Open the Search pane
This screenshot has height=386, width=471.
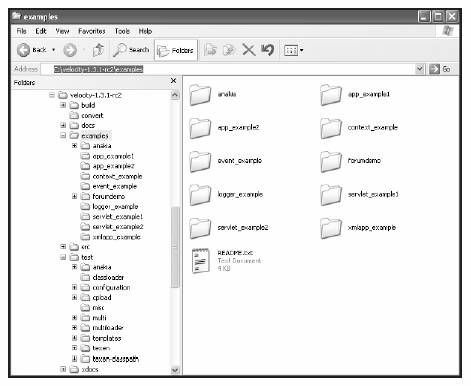point(131,50)
